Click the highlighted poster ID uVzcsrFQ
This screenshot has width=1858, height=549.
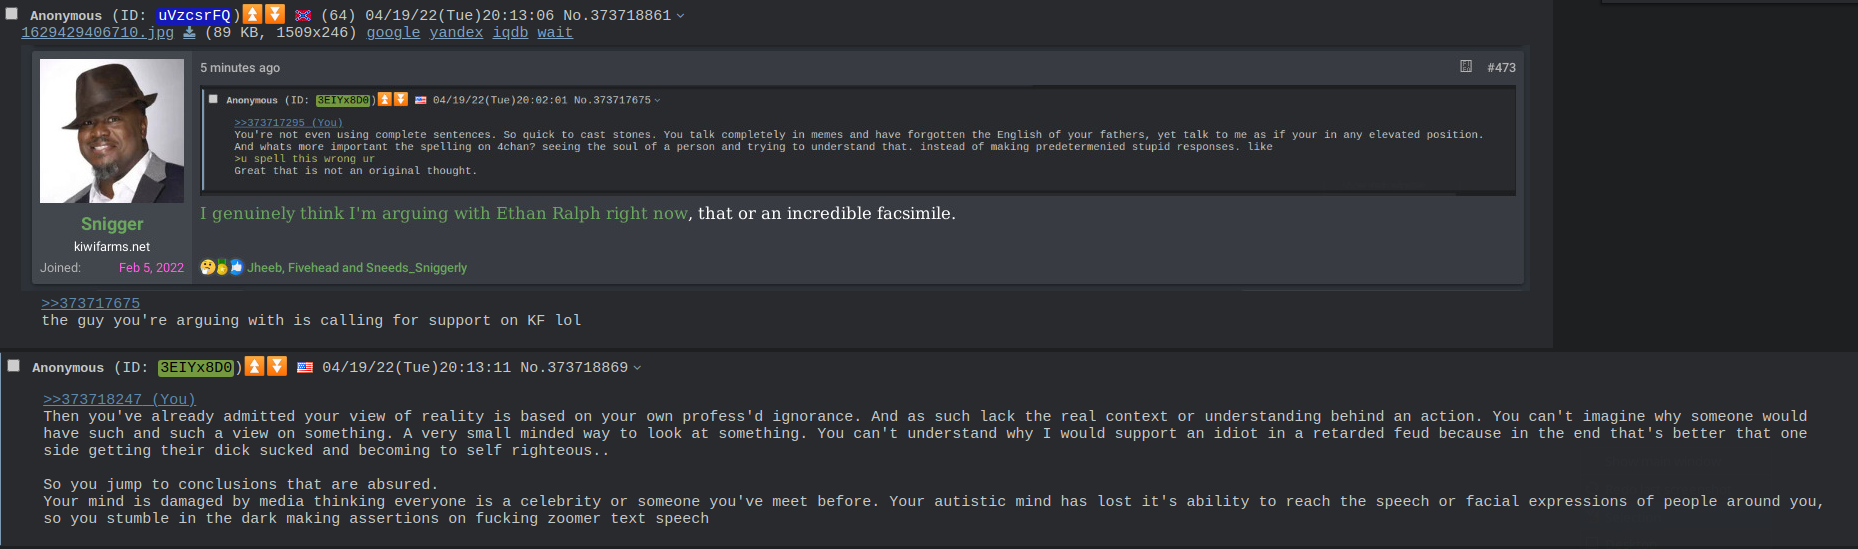click(194, 15)
